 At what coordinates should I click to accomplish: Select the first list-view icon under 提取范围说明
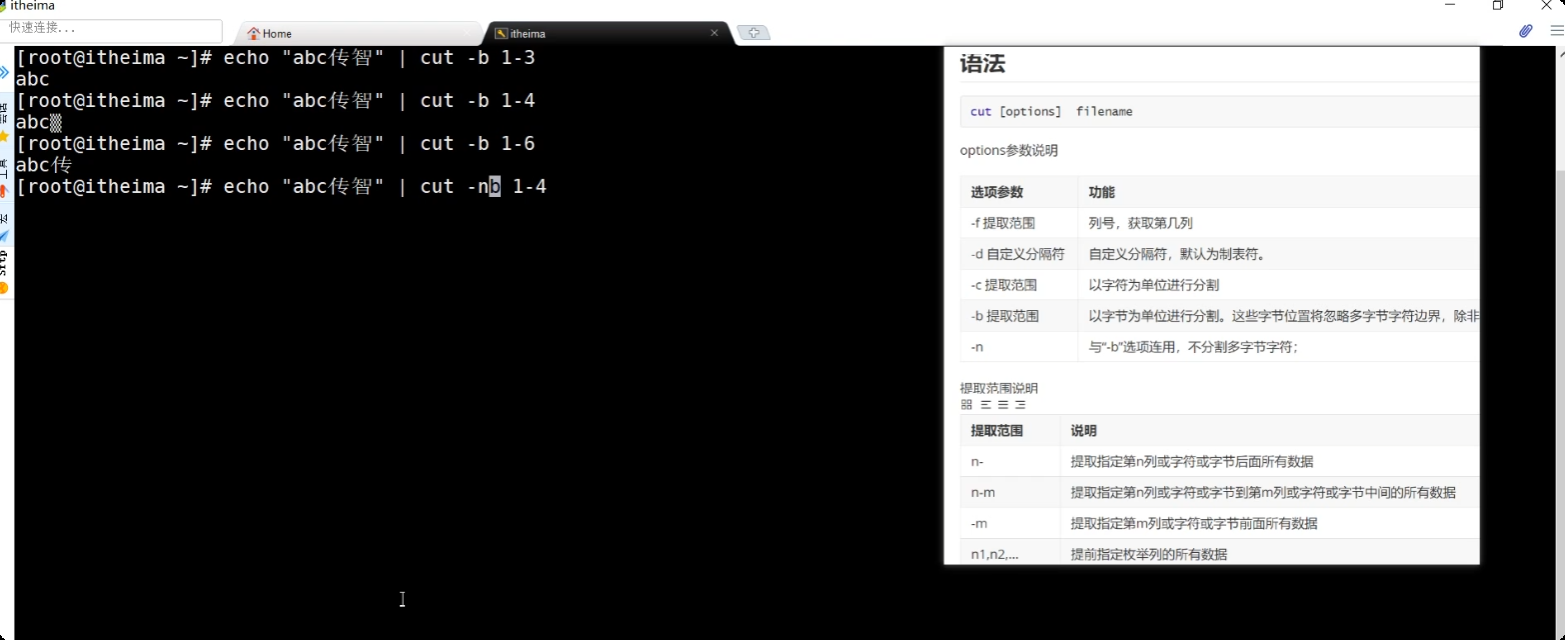tap(987, 404)
